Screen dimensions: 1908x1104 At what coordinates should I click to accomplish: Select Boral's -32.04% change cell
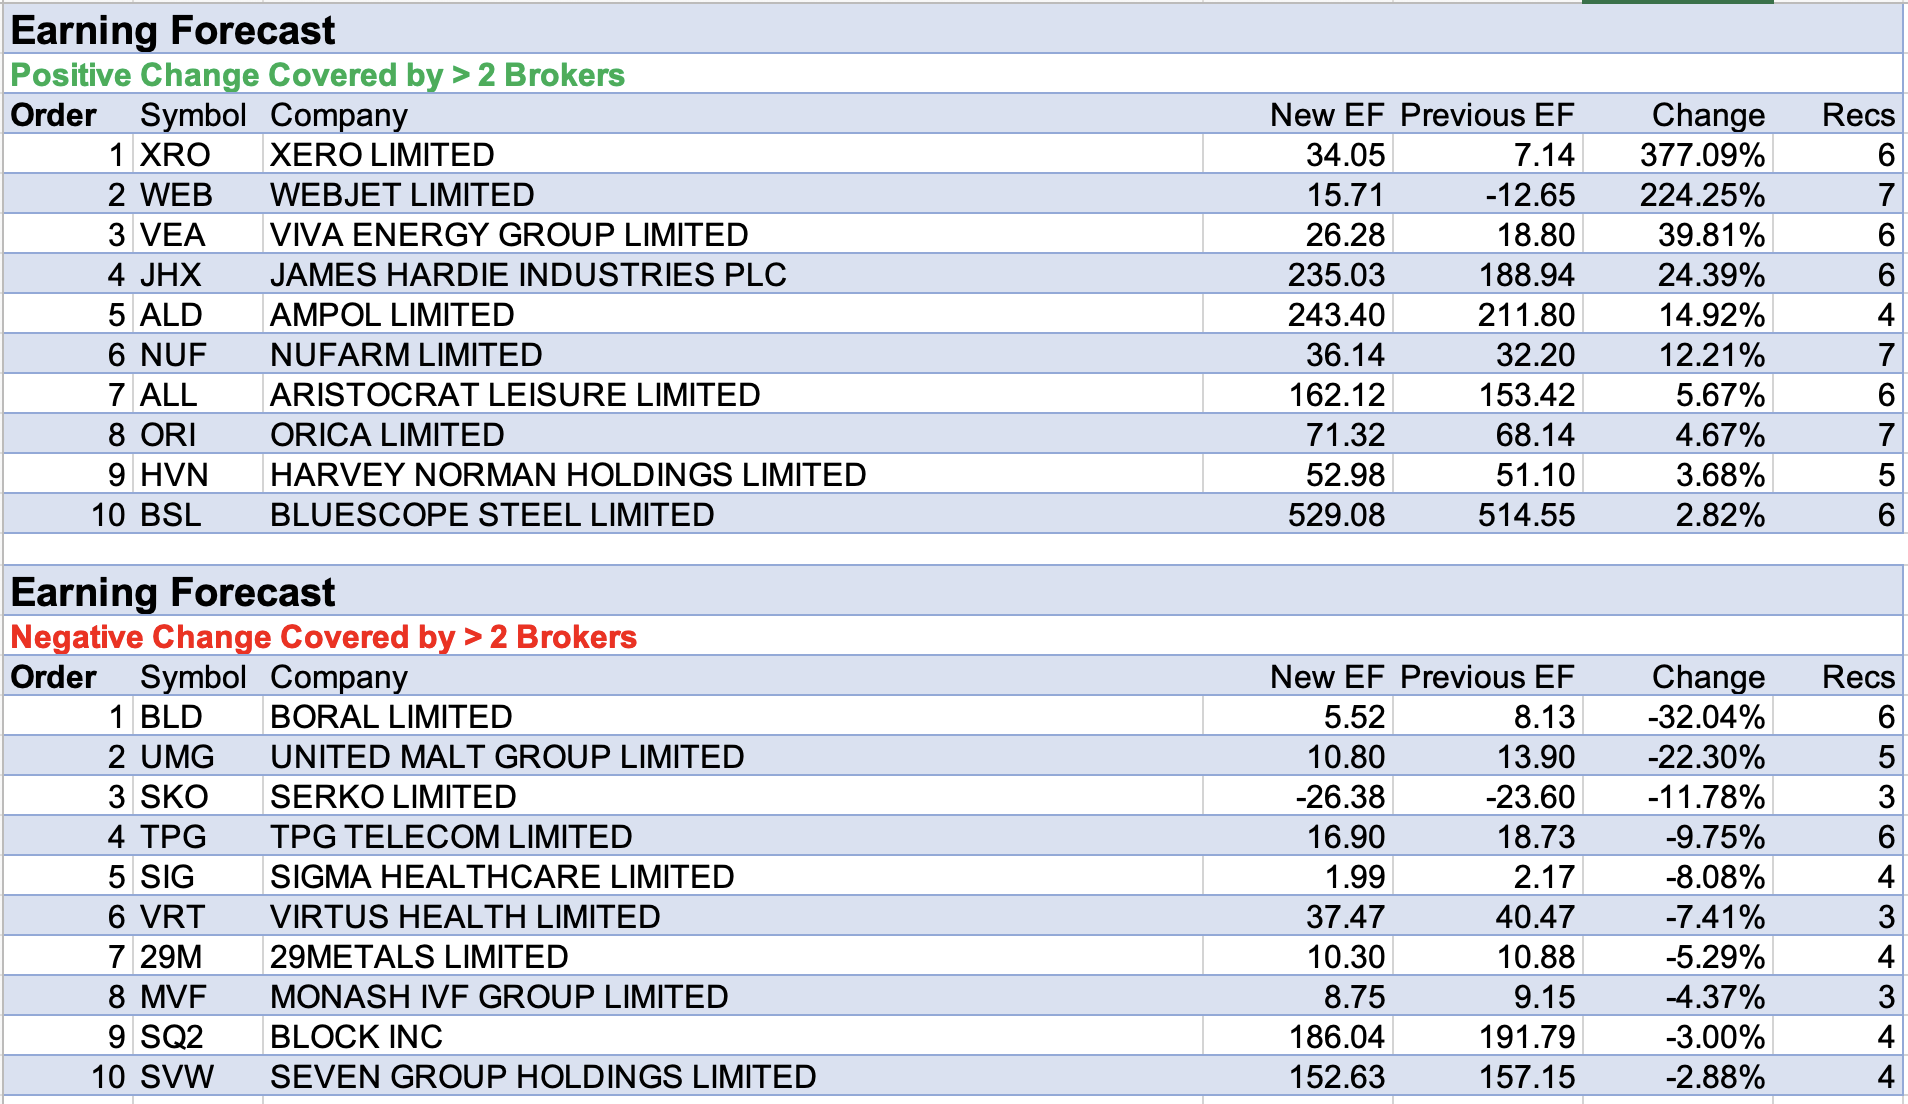pyautogui.click(x=1705, y=717)
